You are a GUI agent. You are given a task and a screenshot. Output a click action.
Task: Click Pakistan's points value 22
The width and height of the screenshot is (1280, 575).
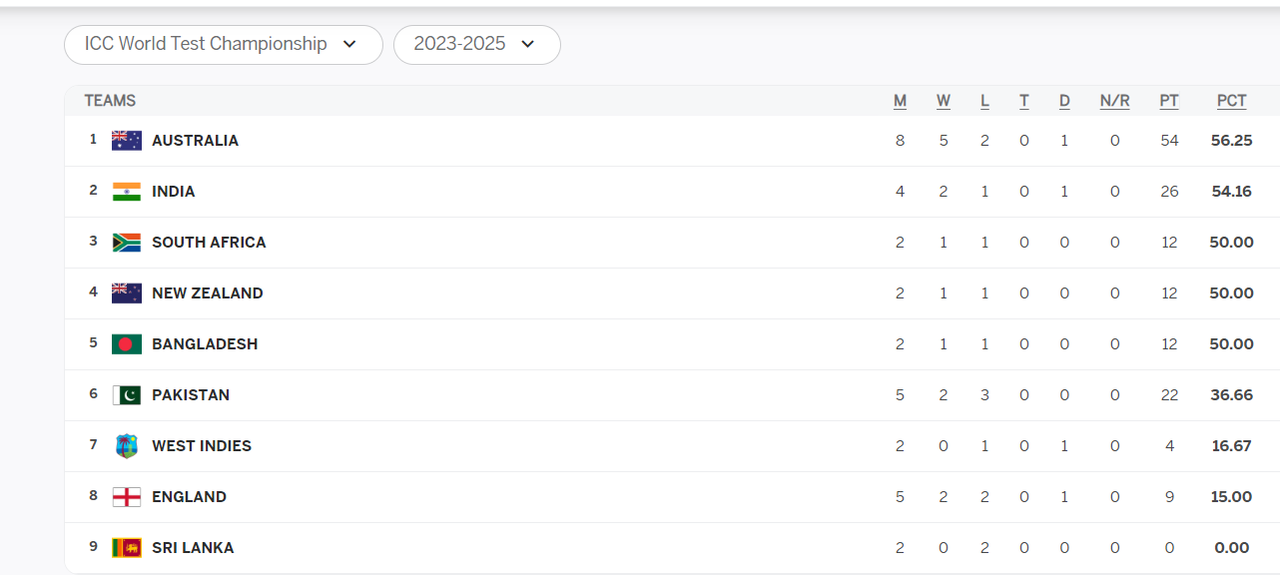coord(1170,395)
